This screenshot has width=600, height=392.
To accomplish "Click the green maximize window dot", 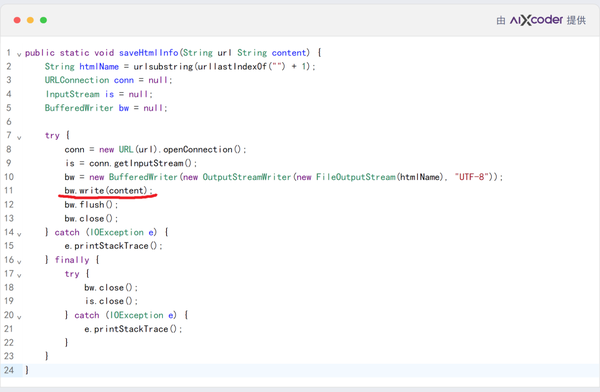I will tap(44, 20).
